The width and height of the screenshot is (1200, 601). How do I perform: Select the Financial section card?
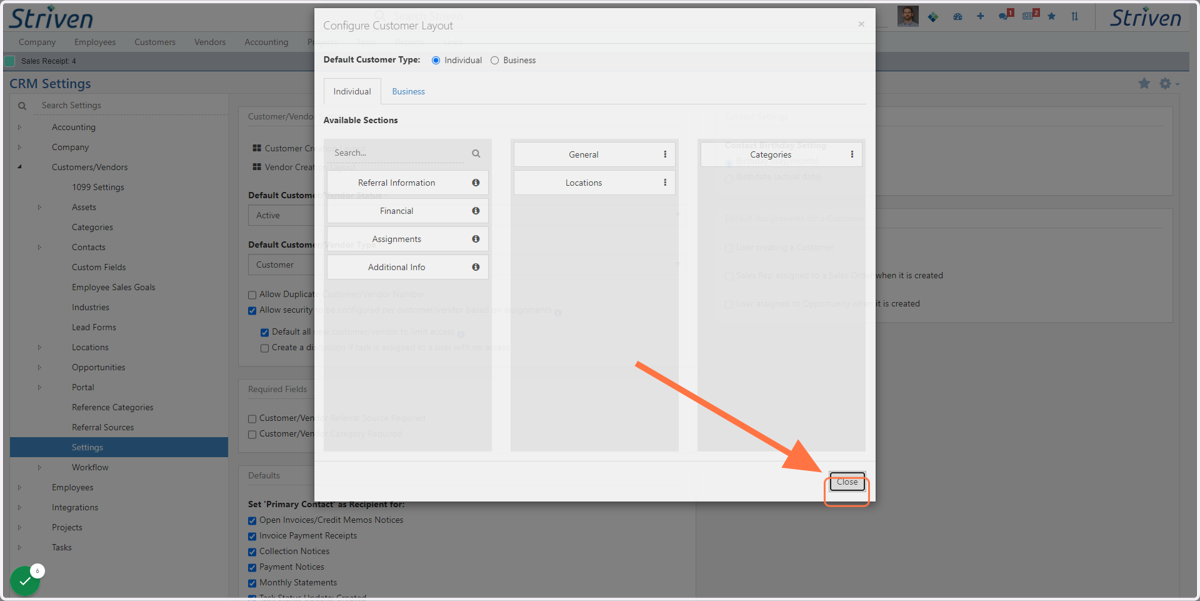408,211
